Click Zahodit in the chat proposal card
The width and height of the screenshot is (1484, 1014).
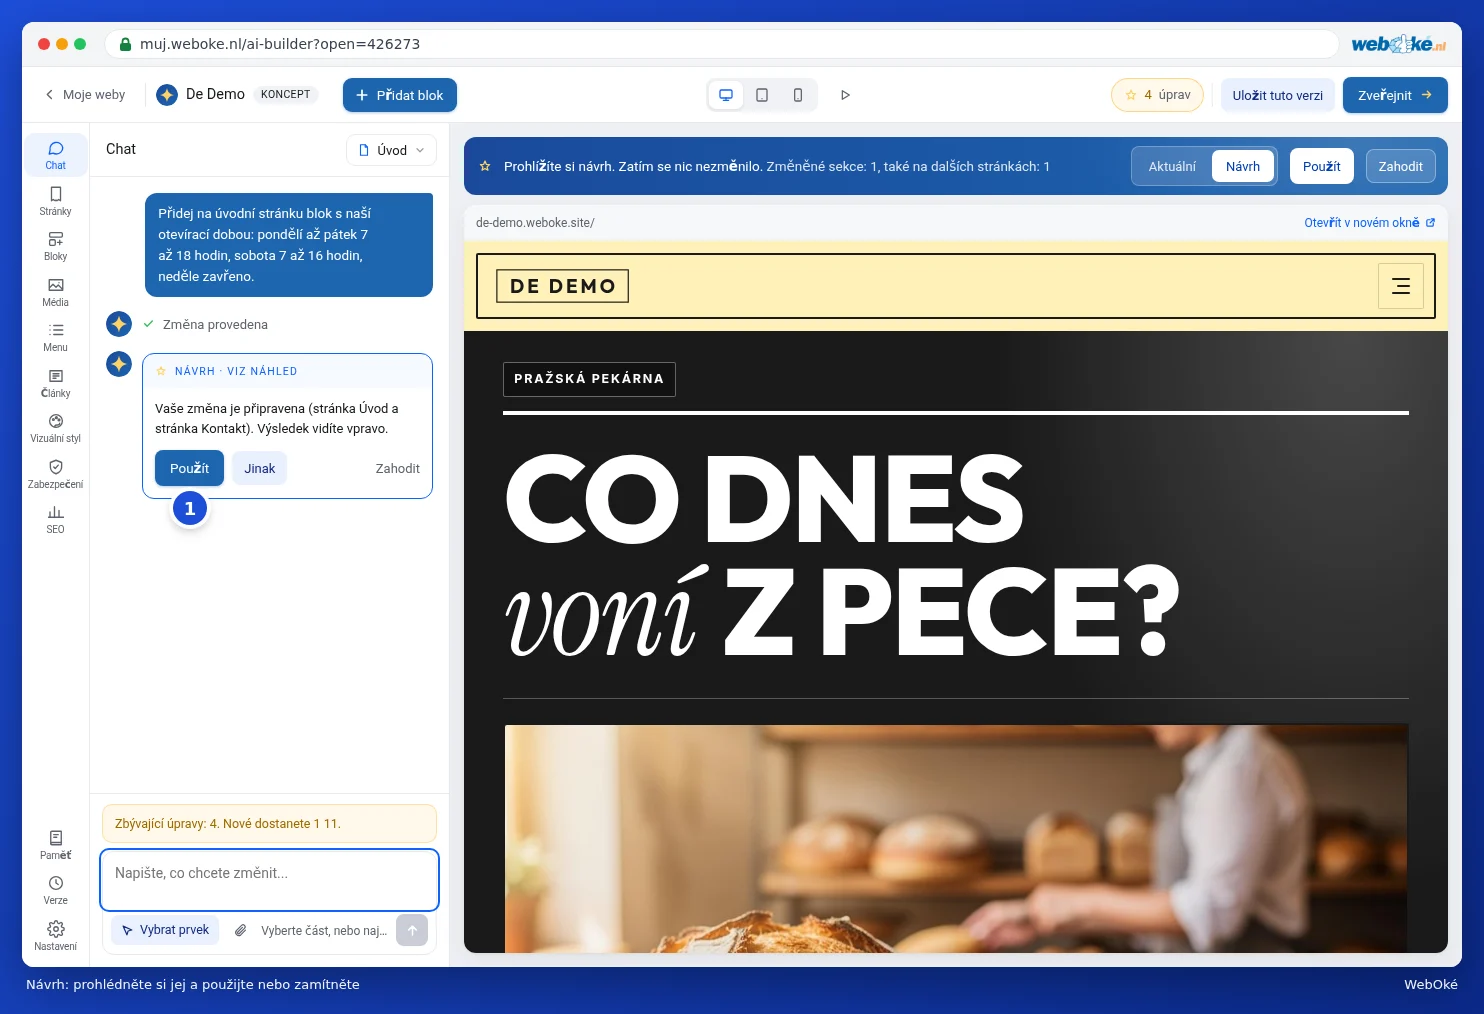(398, 468)
